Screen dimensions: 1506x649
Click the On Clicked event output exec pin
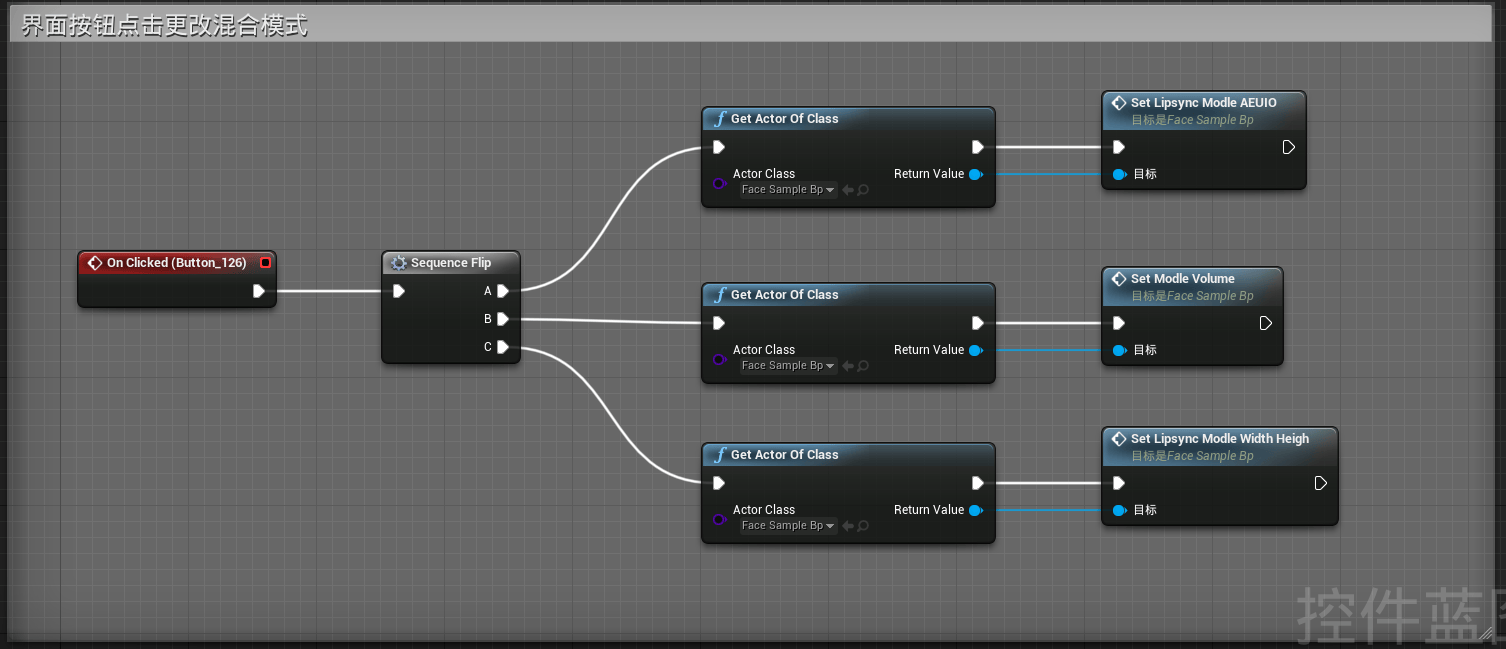pos(259,291)
